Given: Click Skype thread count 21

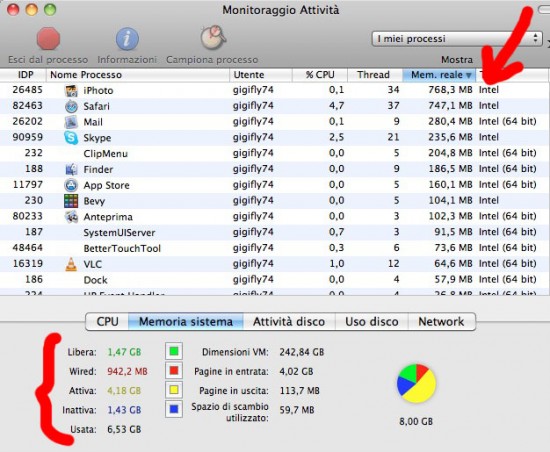Looking at the screenshot, I should (x=394, y=137).
